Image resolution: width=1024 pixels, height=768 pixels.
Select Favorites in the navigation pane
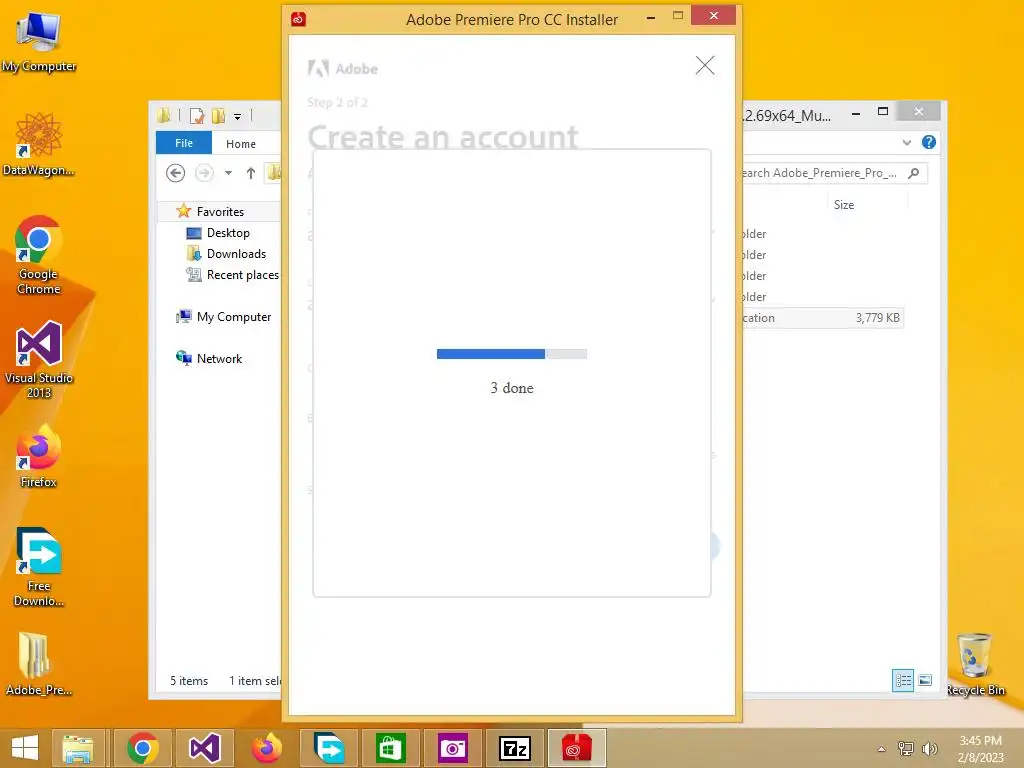point(220,212)
